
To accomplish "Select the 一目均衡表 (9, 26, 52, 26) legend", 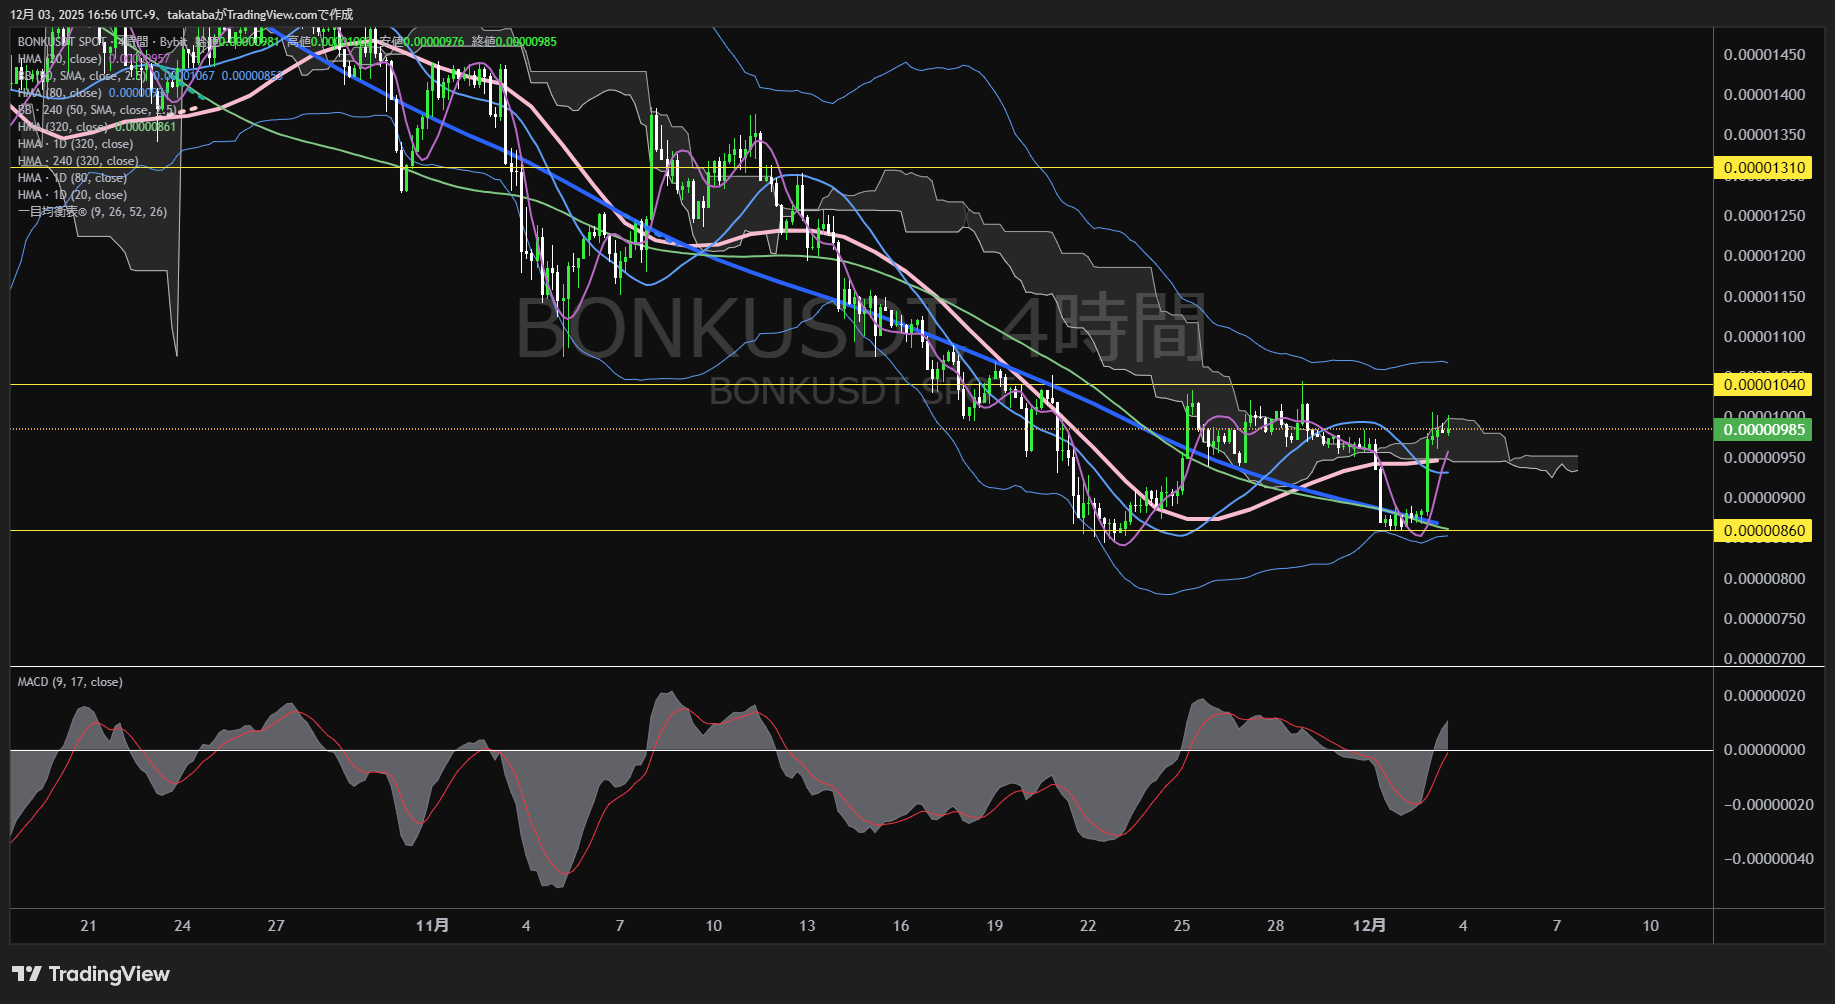I will tap(92, 212).
